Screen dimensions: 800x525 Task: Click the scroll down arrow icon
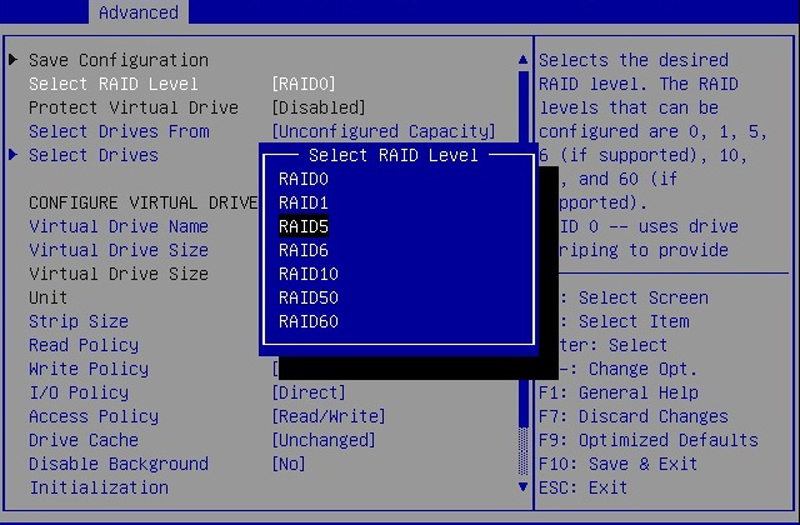pyautogui.click(x=523, y=487)
